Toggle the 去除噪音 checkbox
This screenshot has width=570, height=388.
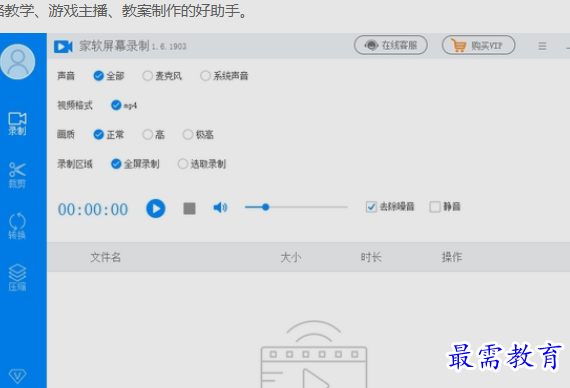[x=371, y=207]
